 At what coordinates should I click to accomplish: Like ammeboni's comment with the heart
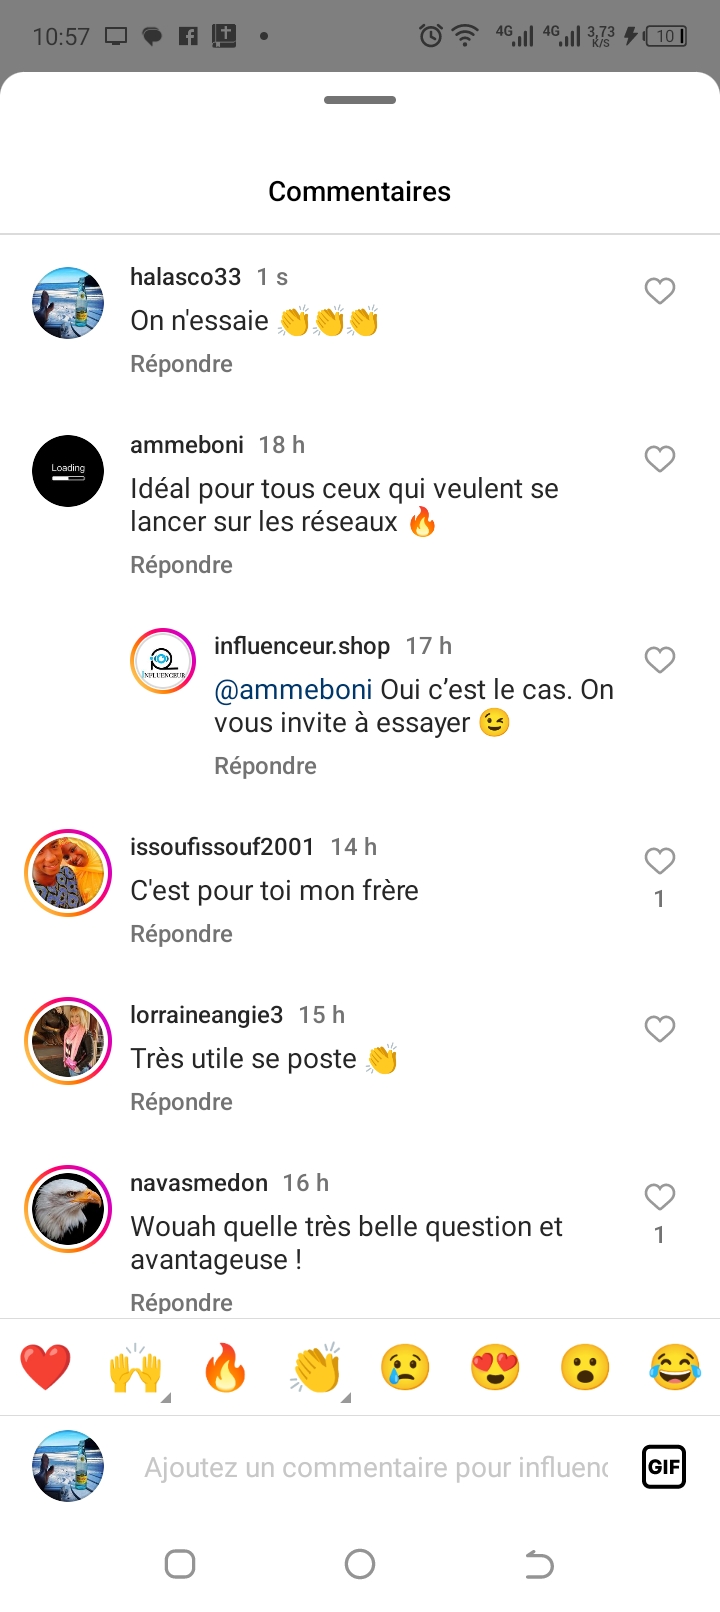pos(659,459)
